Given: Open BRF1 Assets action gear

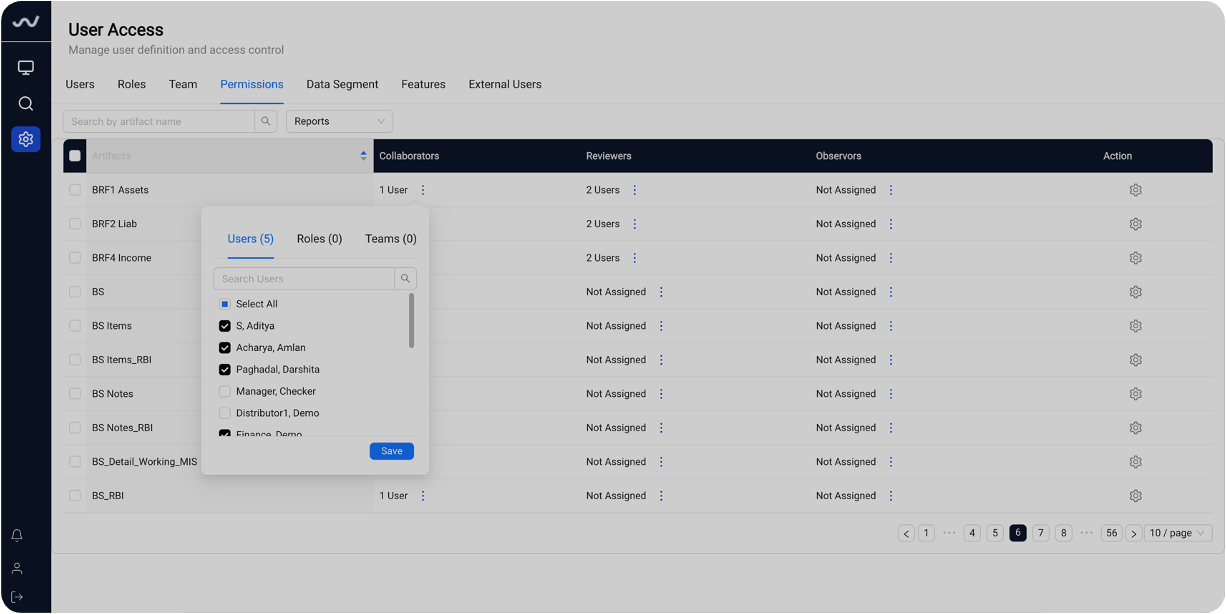Looking at the screenshot, I should (x=1136, y=190).
